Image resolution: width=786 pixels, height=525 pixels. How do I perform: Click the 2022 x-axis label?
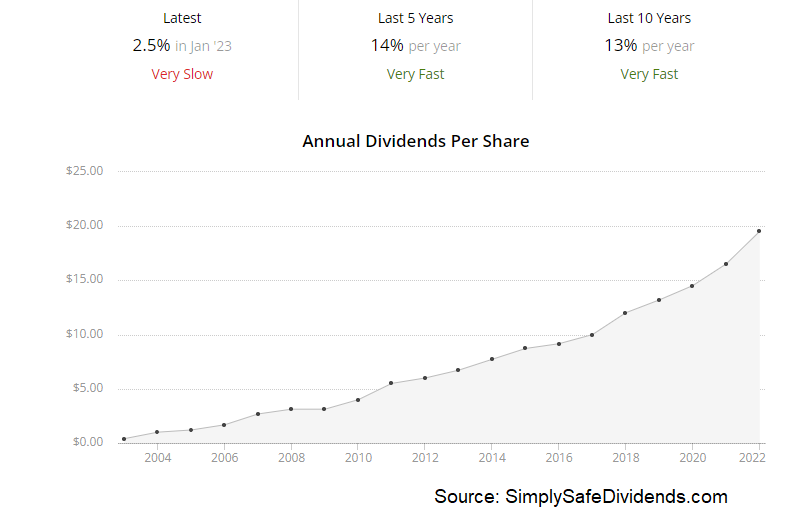pyautogui.click(x=752, y=457)
